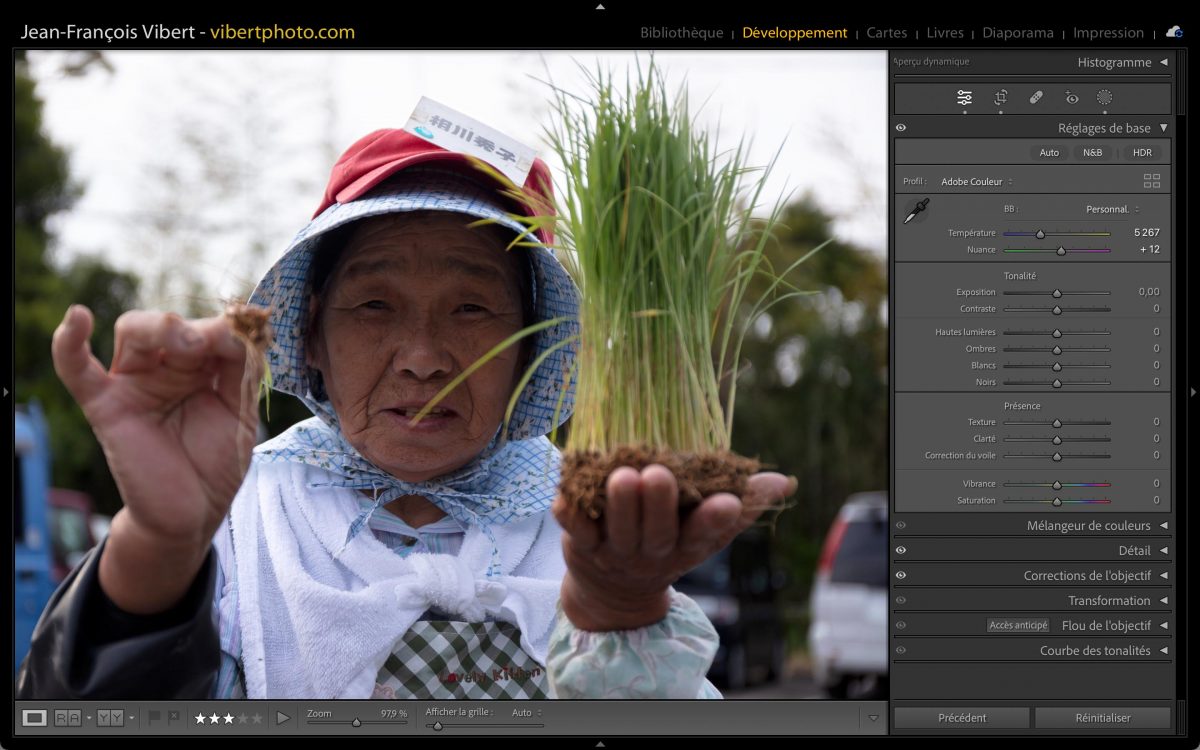Open the profile browser grid icon
Screen dimensions: 1200x750
coord(1152,181)
